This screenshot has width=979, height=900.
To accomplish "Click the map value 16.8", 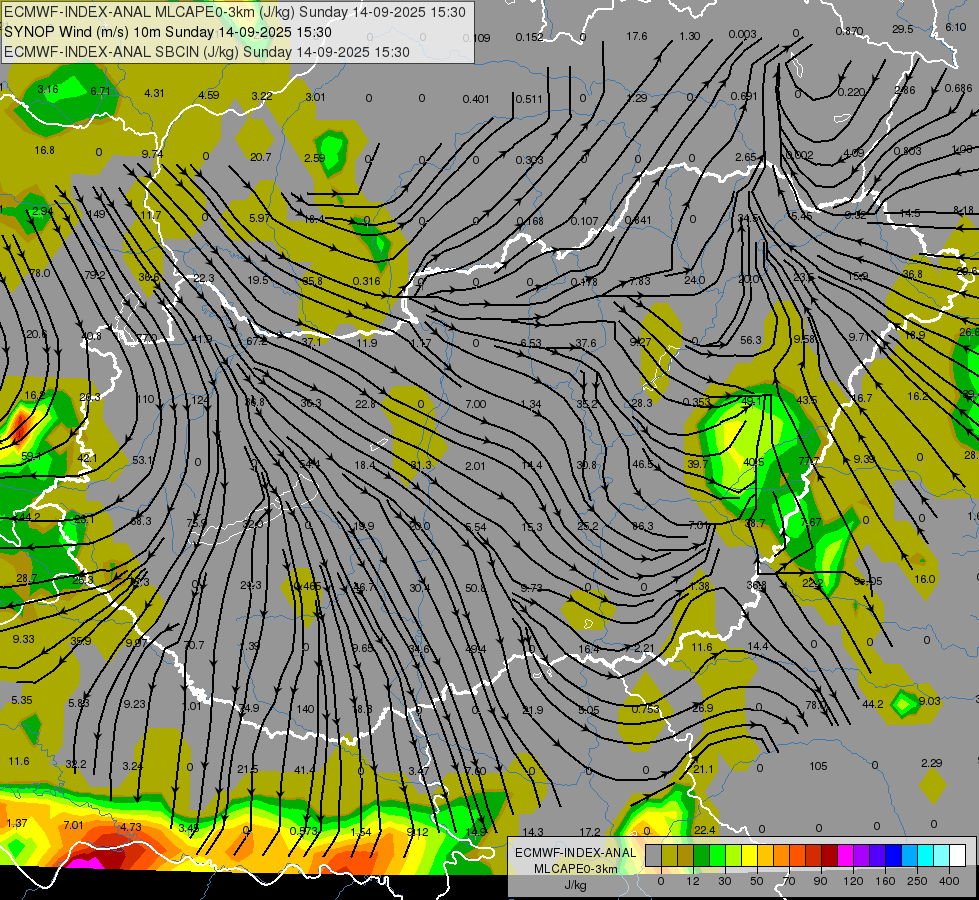I will (x=44, y=150).
